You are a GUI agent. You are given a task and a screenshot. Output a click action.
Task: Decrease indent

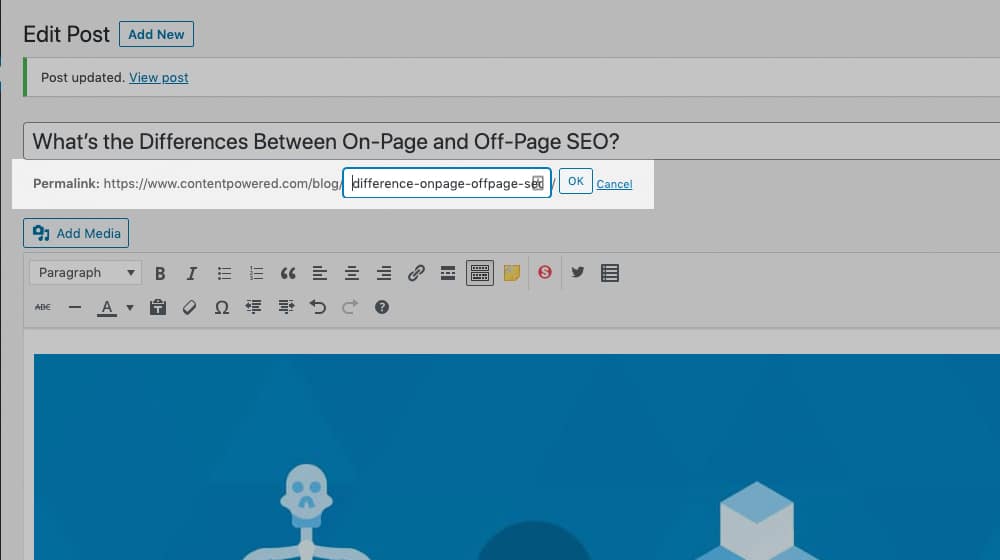click(253, 307)
